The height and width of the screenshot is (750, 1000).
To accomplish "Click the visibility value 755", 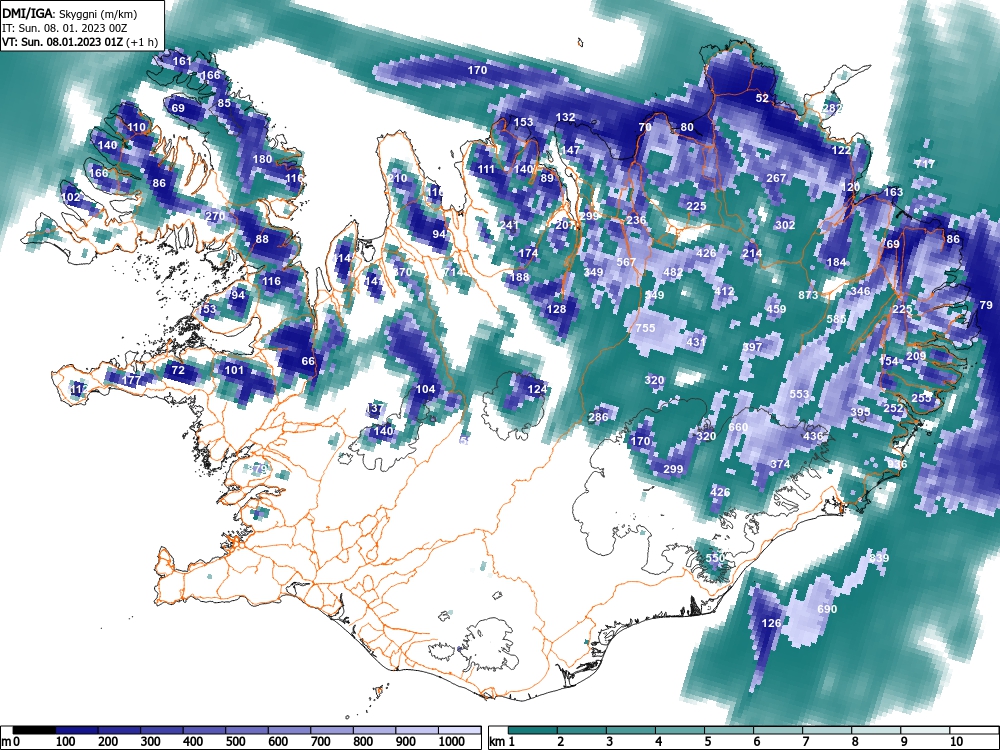I will 645,328.
